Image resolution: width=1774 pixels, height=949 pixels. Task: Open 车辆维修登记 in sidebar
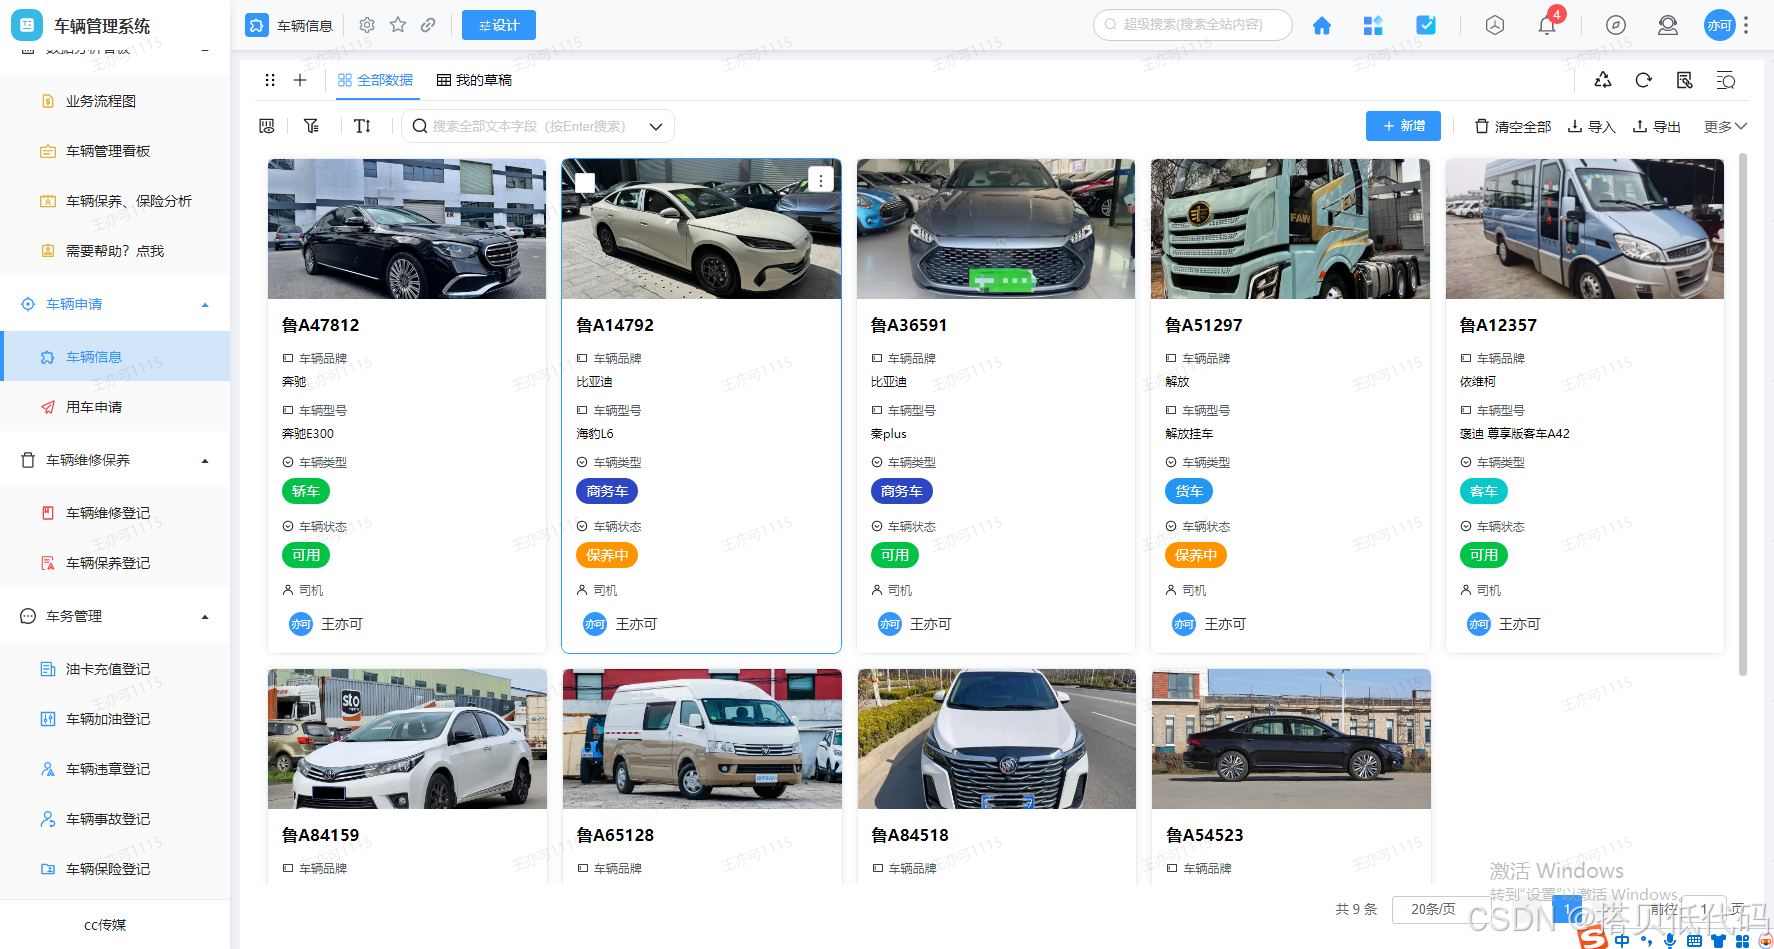pyautogui.click(x=108, y=513)
